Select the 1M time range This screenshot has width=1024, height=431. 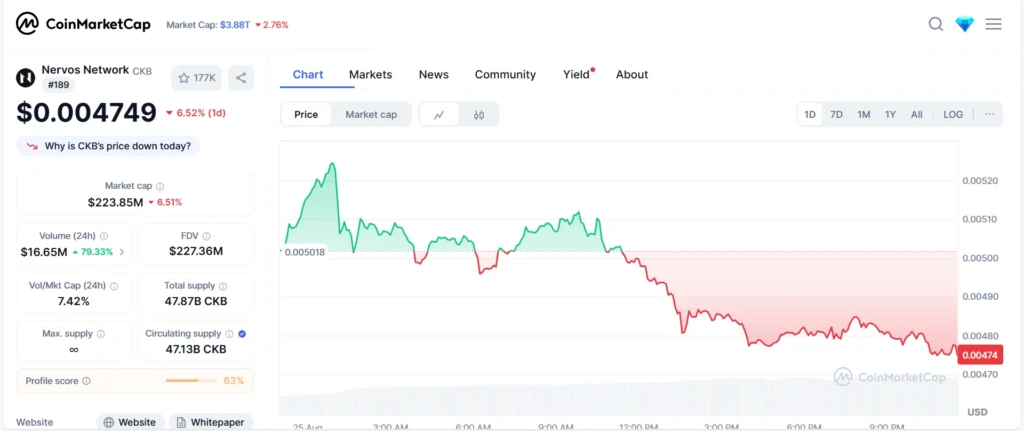[x=864, y=114]
